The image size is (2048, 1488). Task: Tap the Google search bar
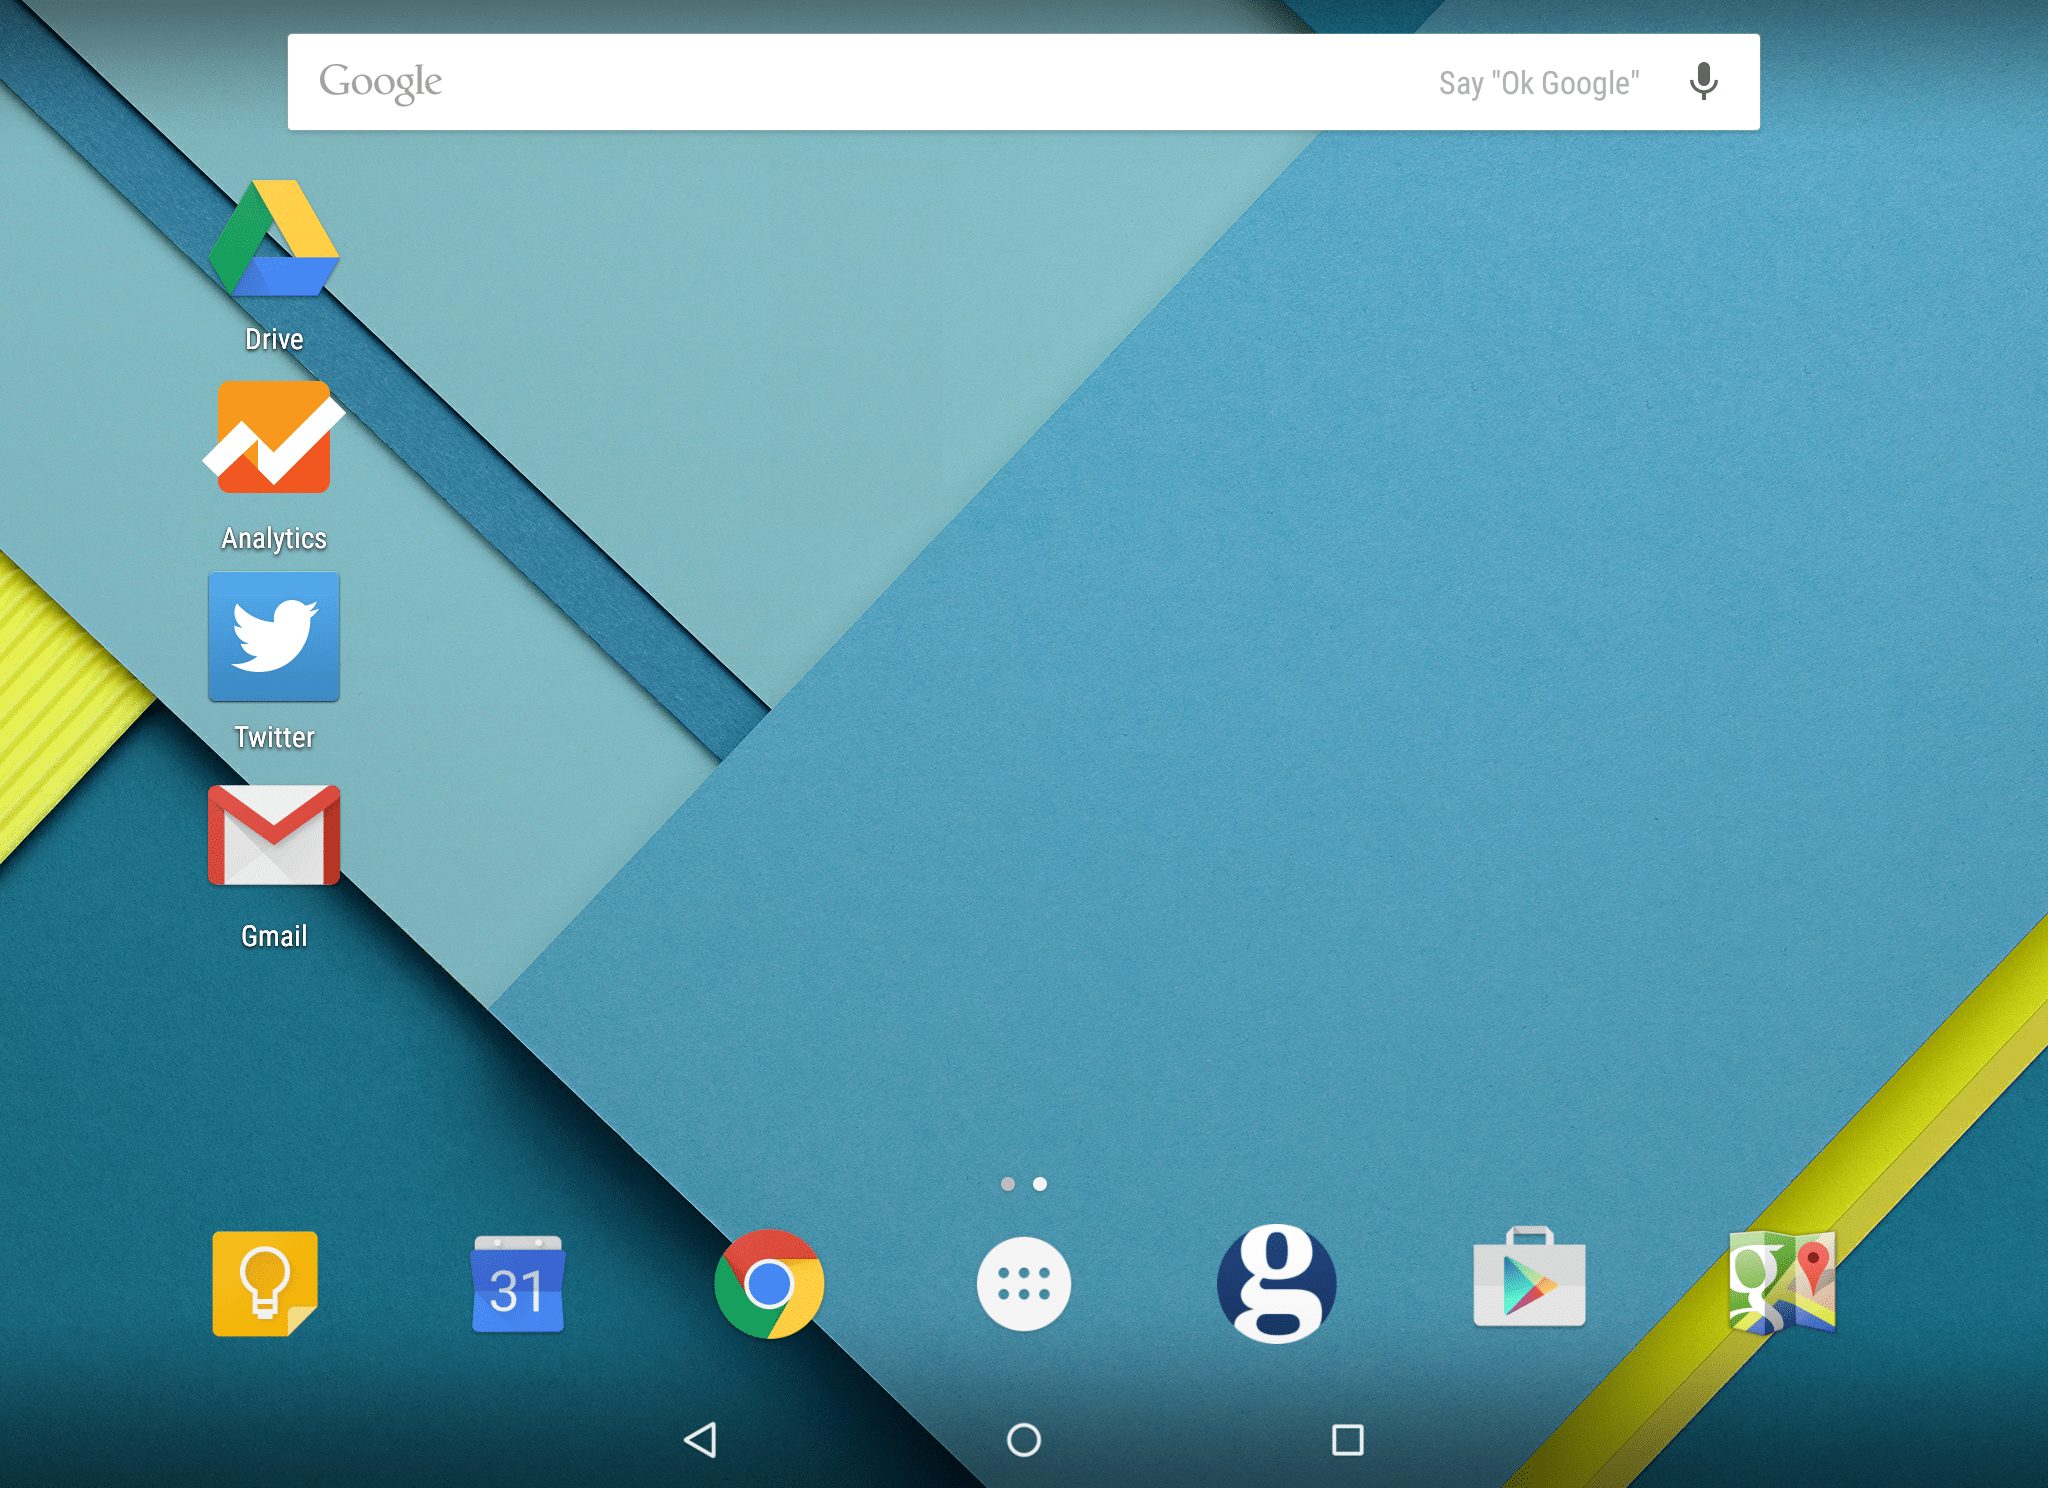[x=1024, y=82]
